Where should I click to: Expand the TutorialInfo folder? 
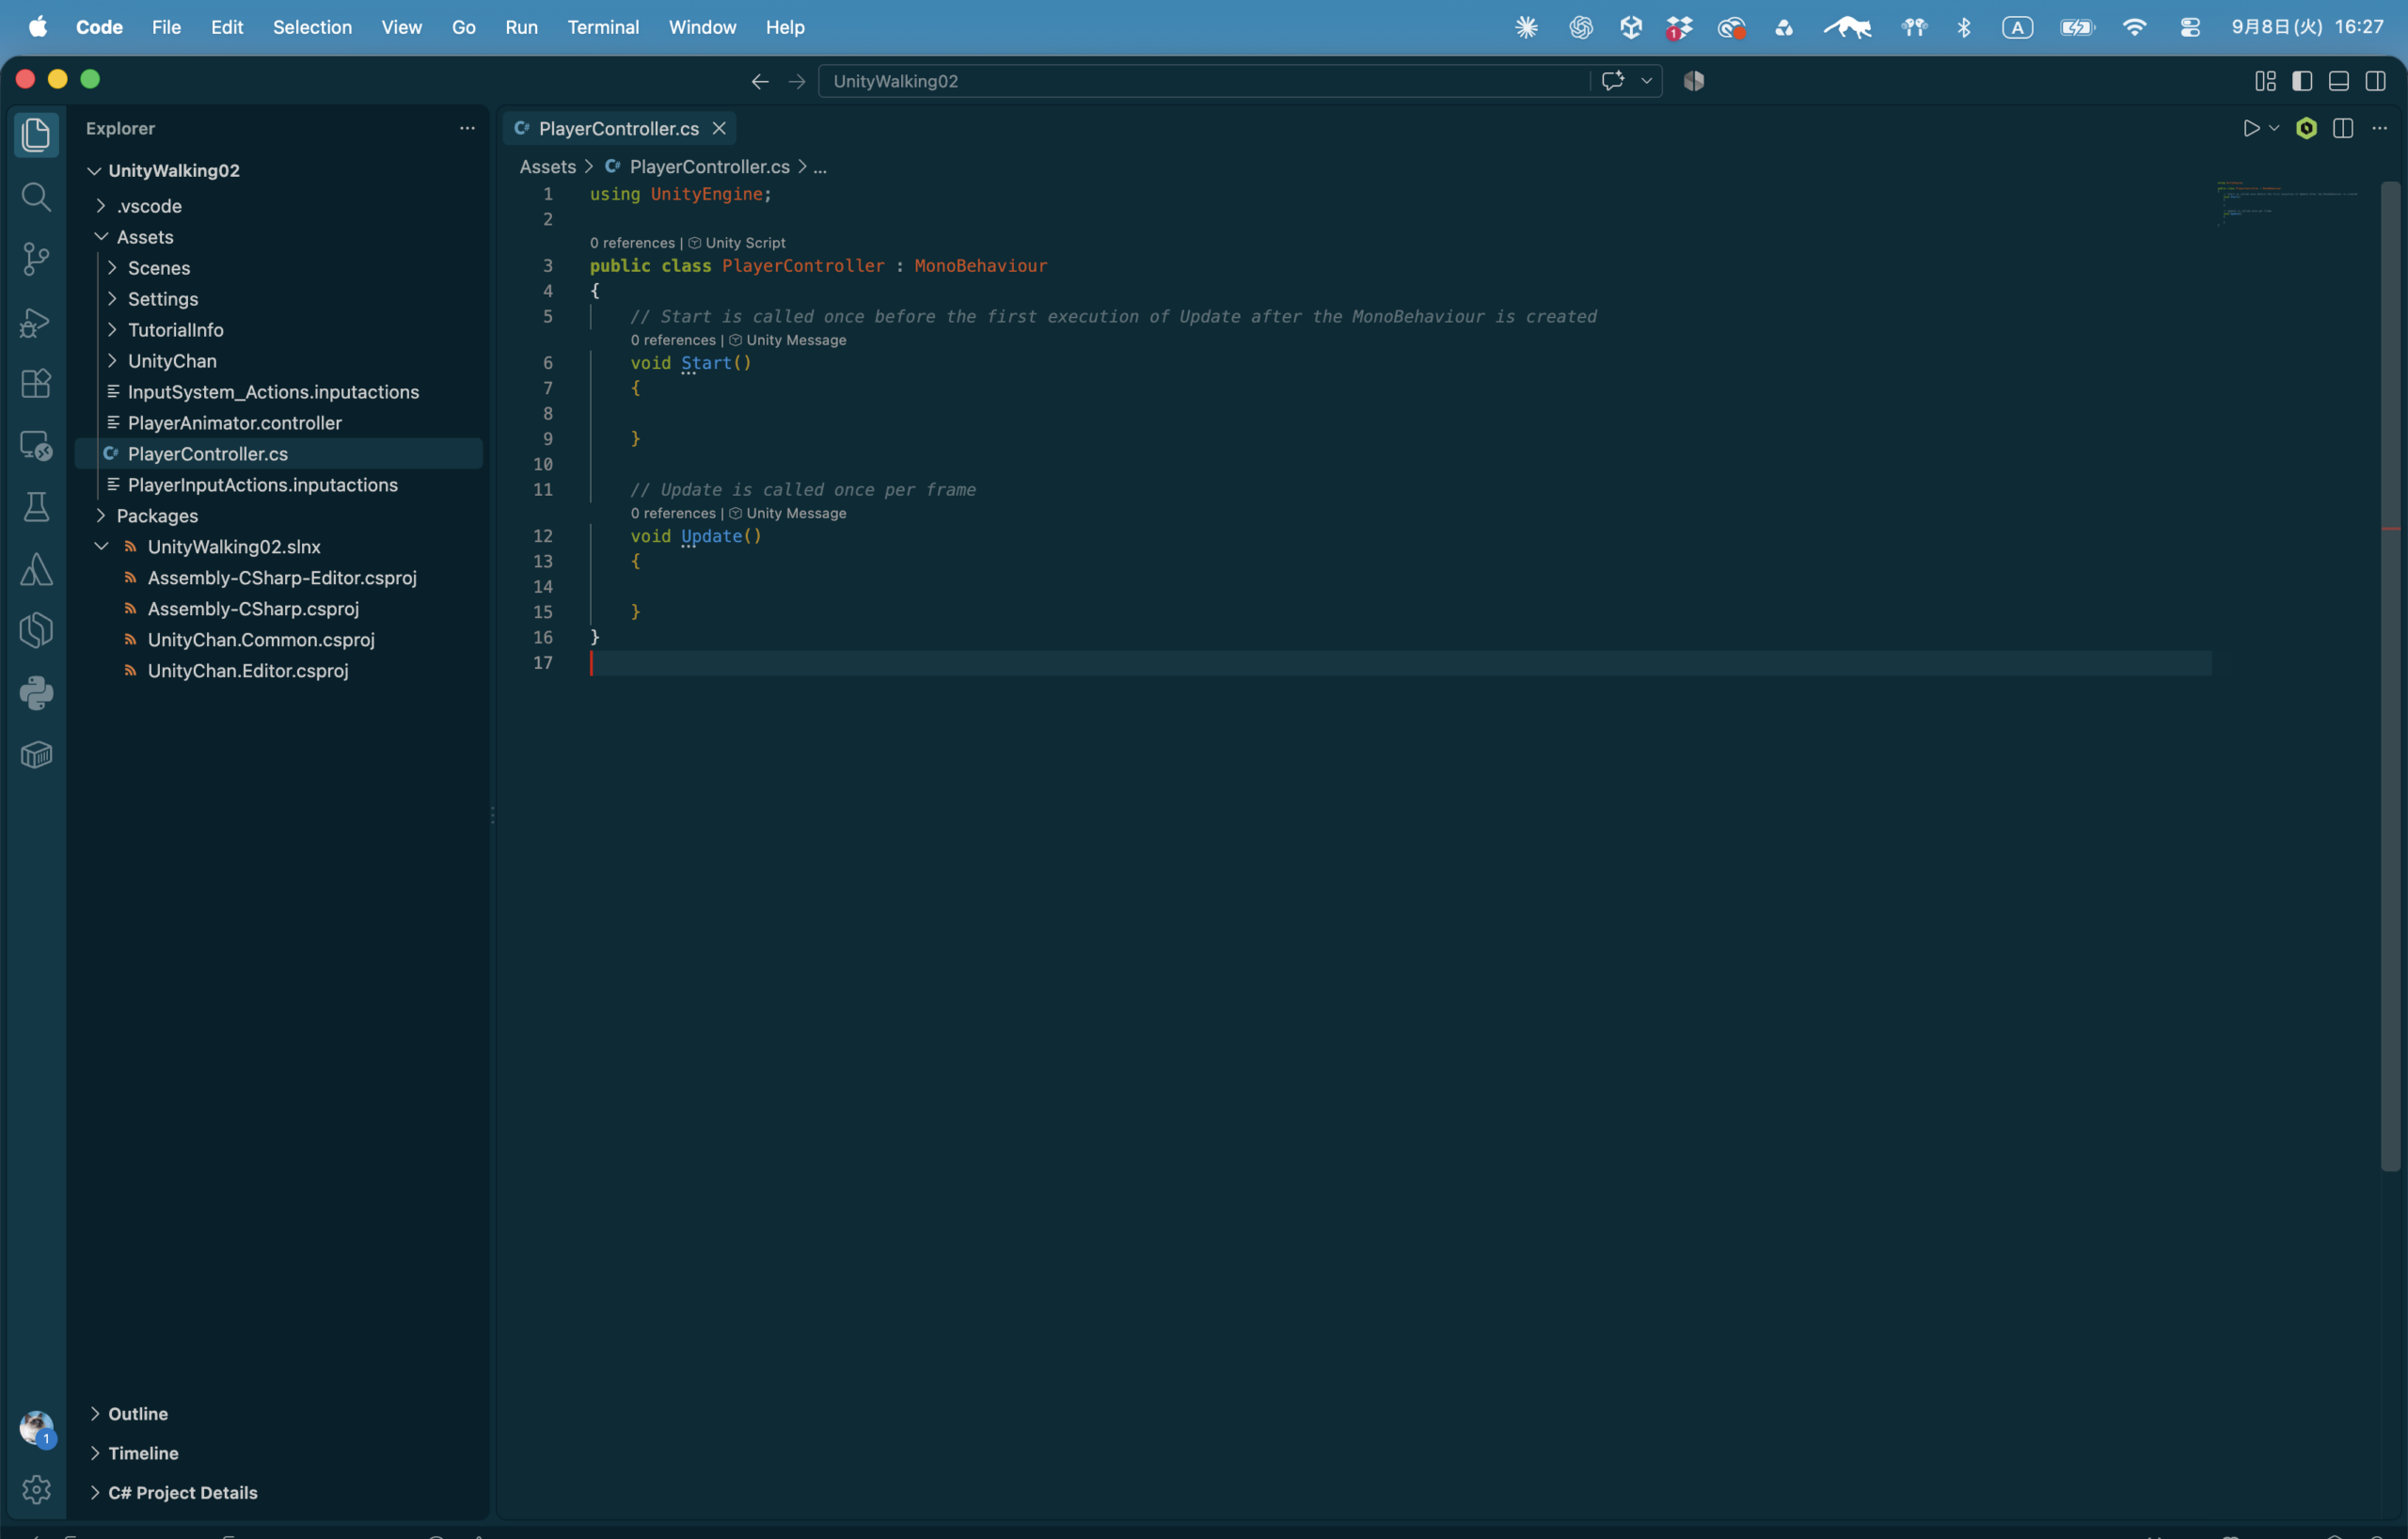[112, 330]
